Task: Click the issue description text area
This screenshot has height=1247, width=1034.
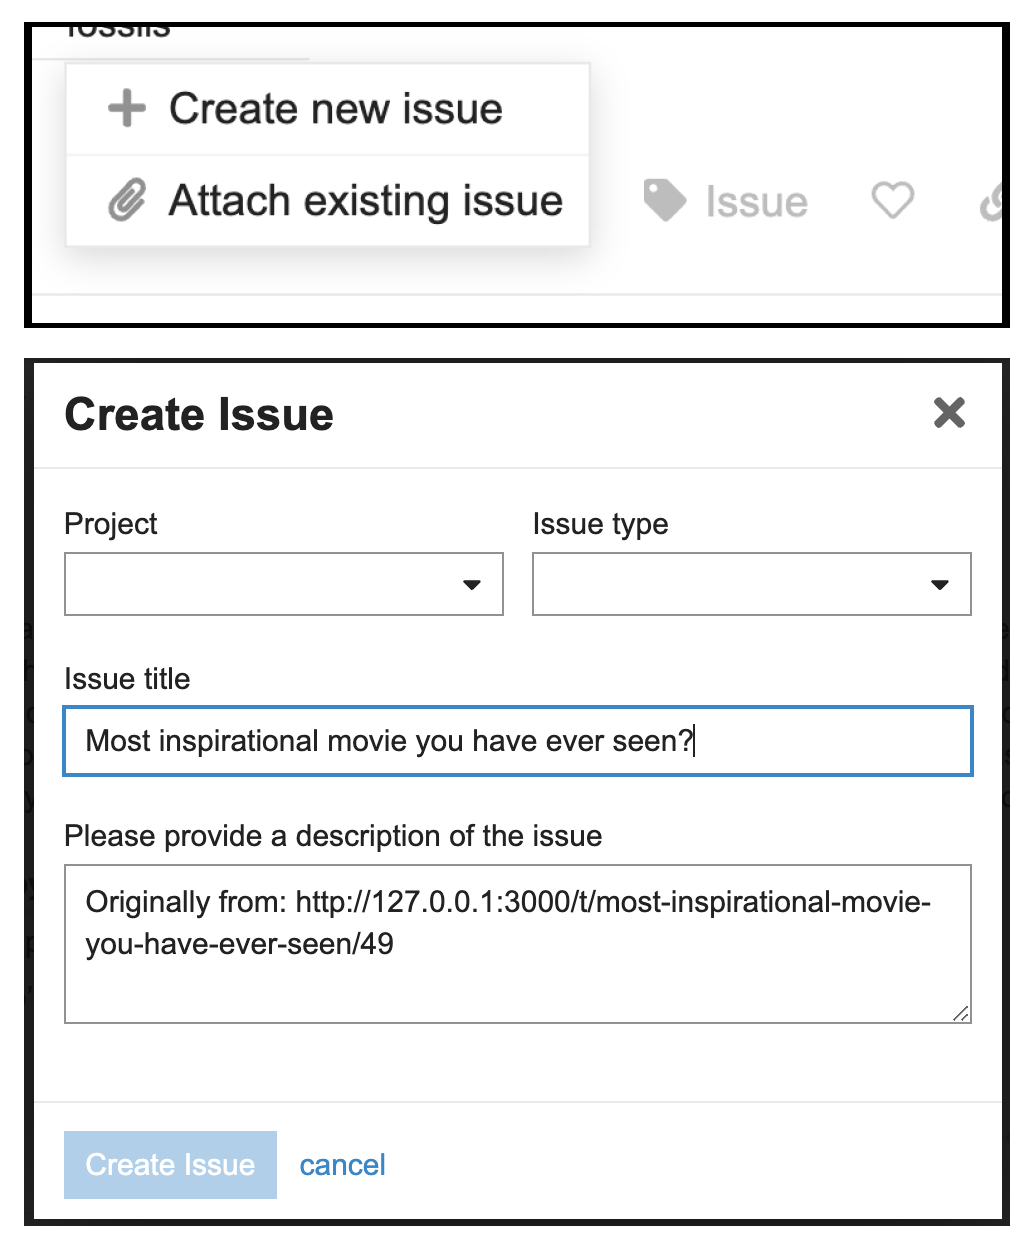Action: tap(518, 940)
